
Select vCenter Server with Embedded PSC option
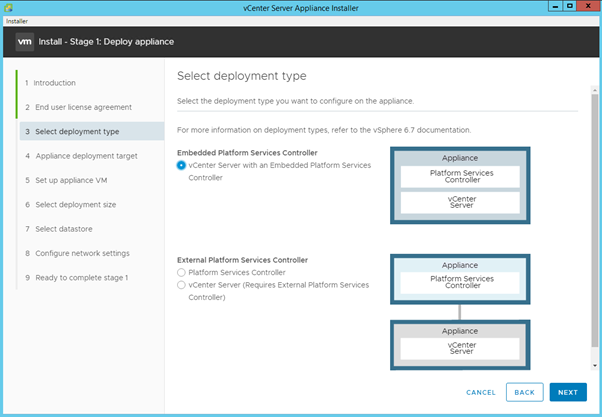pos(181,165)
